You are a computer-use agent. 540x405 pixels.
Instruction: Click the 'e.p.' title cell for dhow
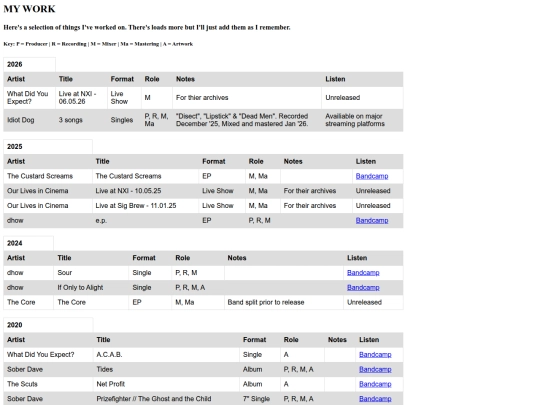tap(145, 220)
